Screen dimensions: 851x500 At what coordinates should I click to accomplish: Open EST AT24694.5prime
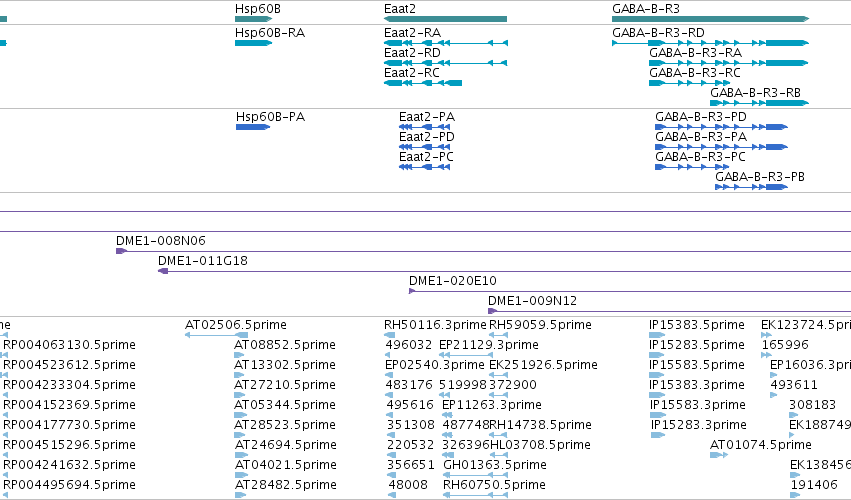285,445
